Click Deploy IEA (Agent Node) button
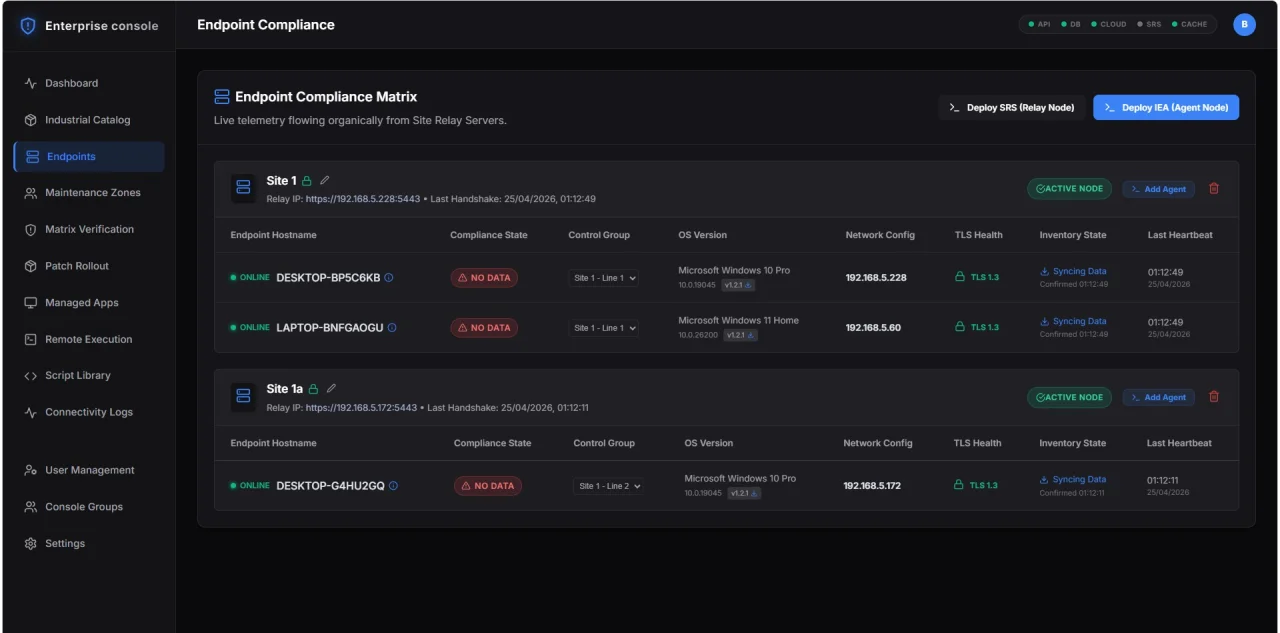The height and width of the screenshot is (633, 1280). [1166, 107]
